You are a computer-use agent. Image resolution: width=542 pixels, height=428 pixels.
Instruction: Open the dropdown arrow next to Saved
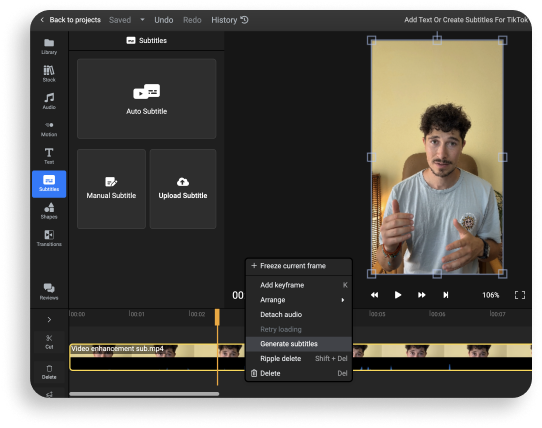142,20
